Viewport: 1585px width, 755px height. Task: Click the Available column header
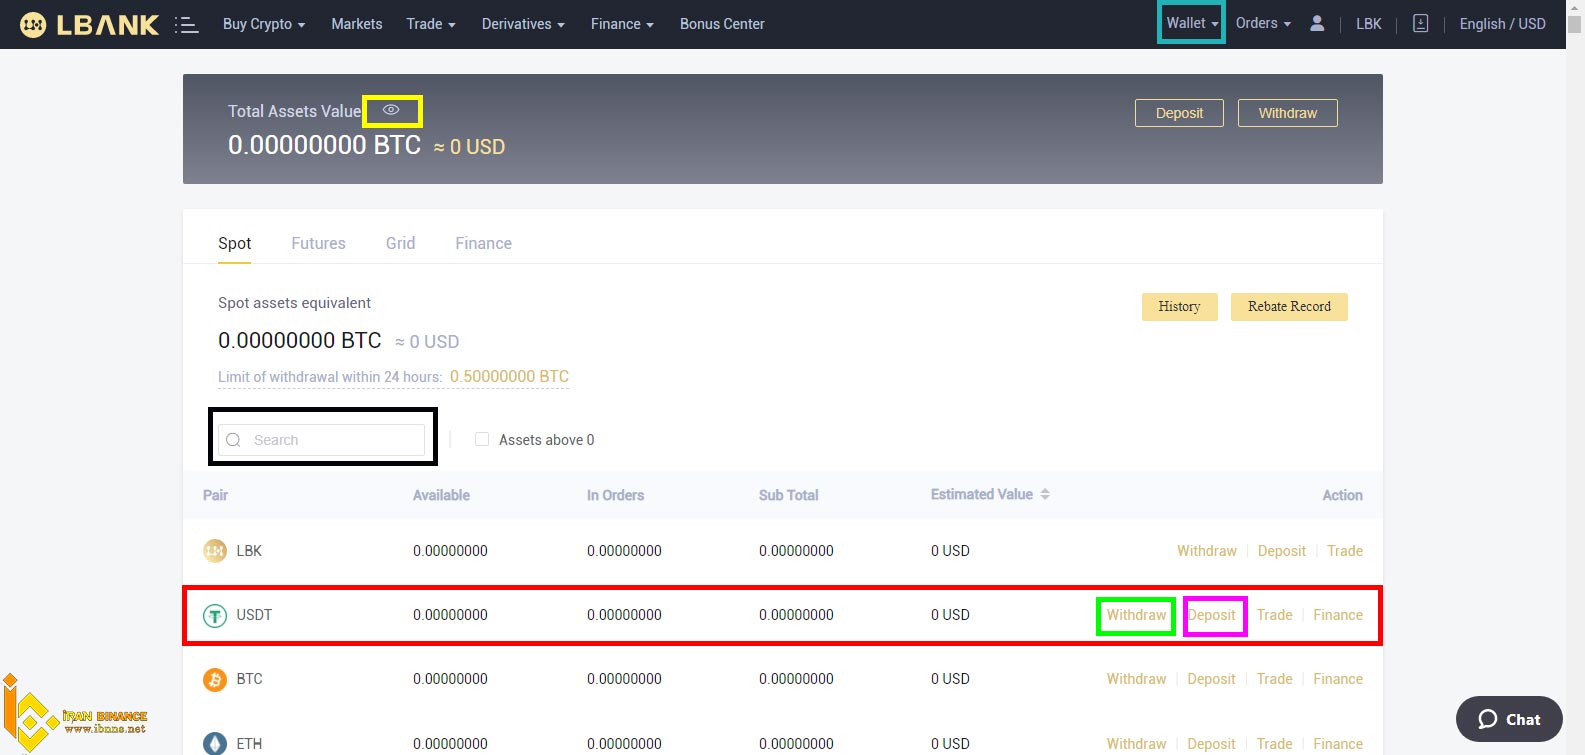point(441,495)
